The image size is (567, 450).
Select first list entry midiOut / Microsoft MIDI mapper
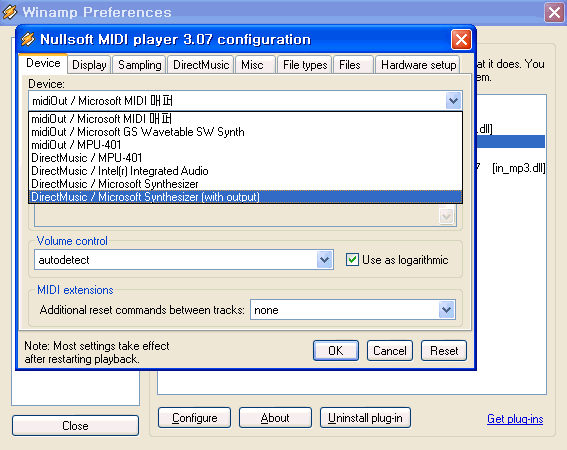(245, 119)
